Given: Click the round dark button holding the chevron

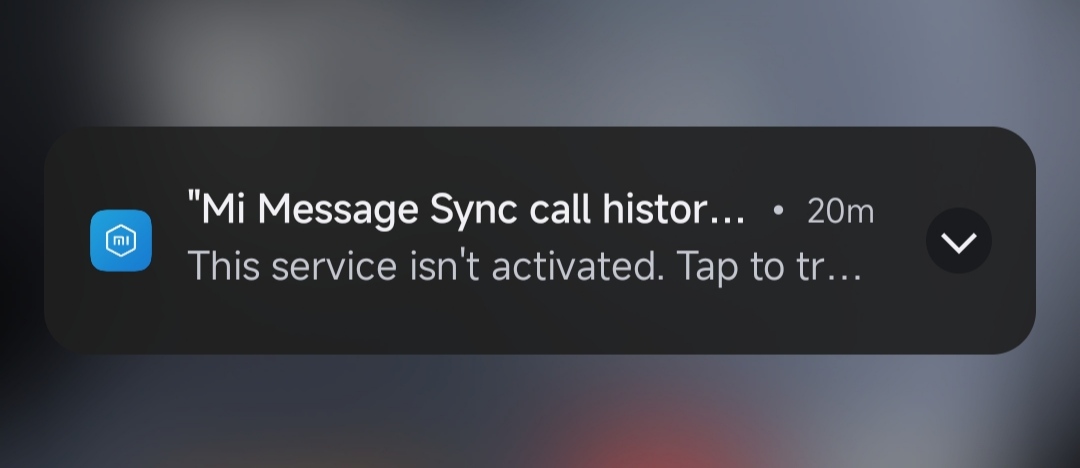Looking at the screenshot, I should click(959, 241).
